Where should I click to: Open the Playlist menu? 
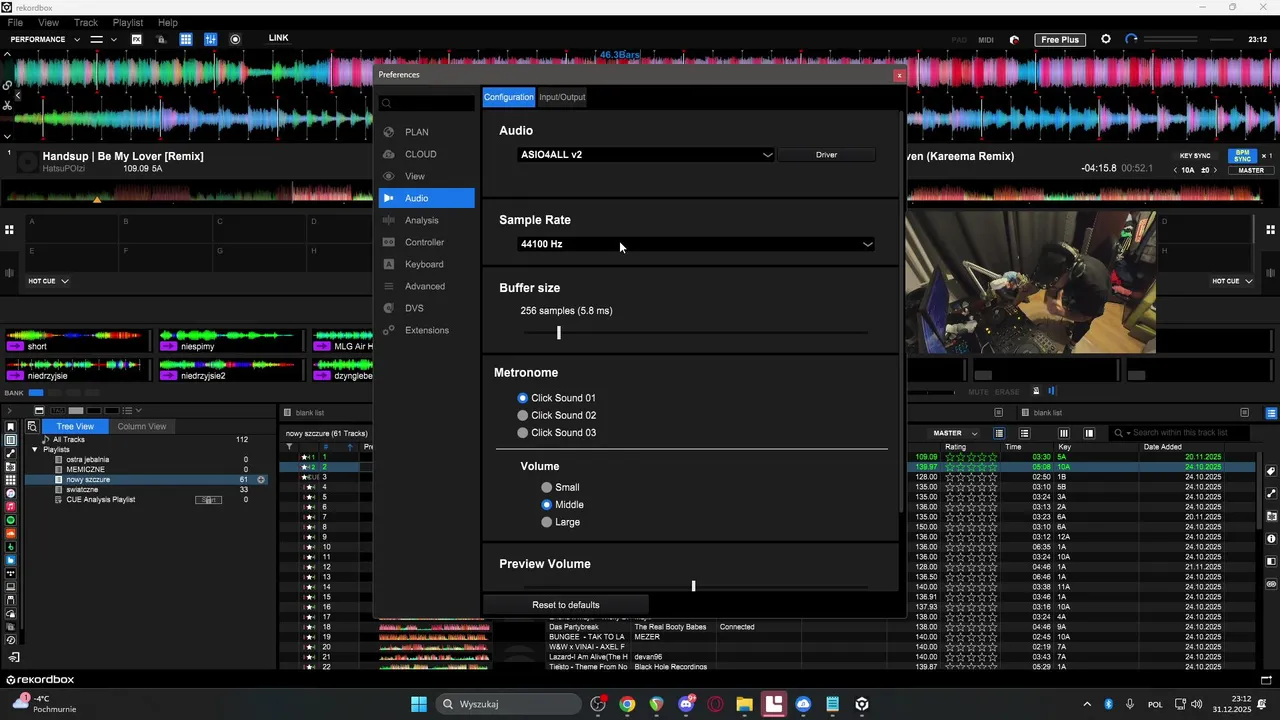128,22
